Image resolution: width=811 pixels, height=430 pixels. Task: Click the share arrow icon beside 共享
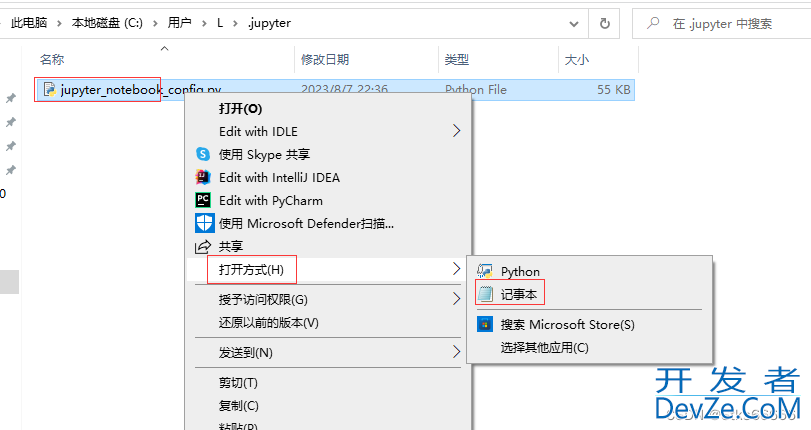coord(203,247)
